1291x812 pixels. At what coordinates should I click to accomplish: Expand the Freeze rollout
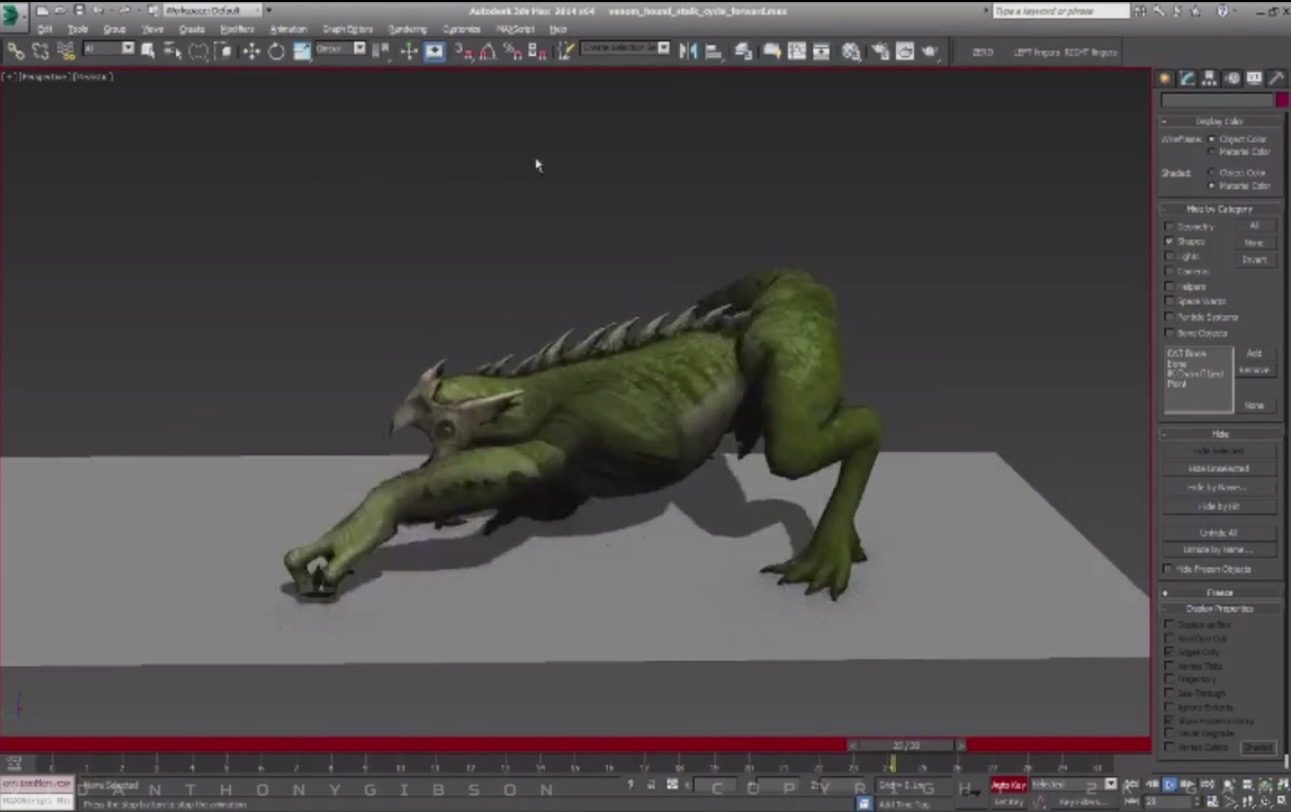[1219, 592]
